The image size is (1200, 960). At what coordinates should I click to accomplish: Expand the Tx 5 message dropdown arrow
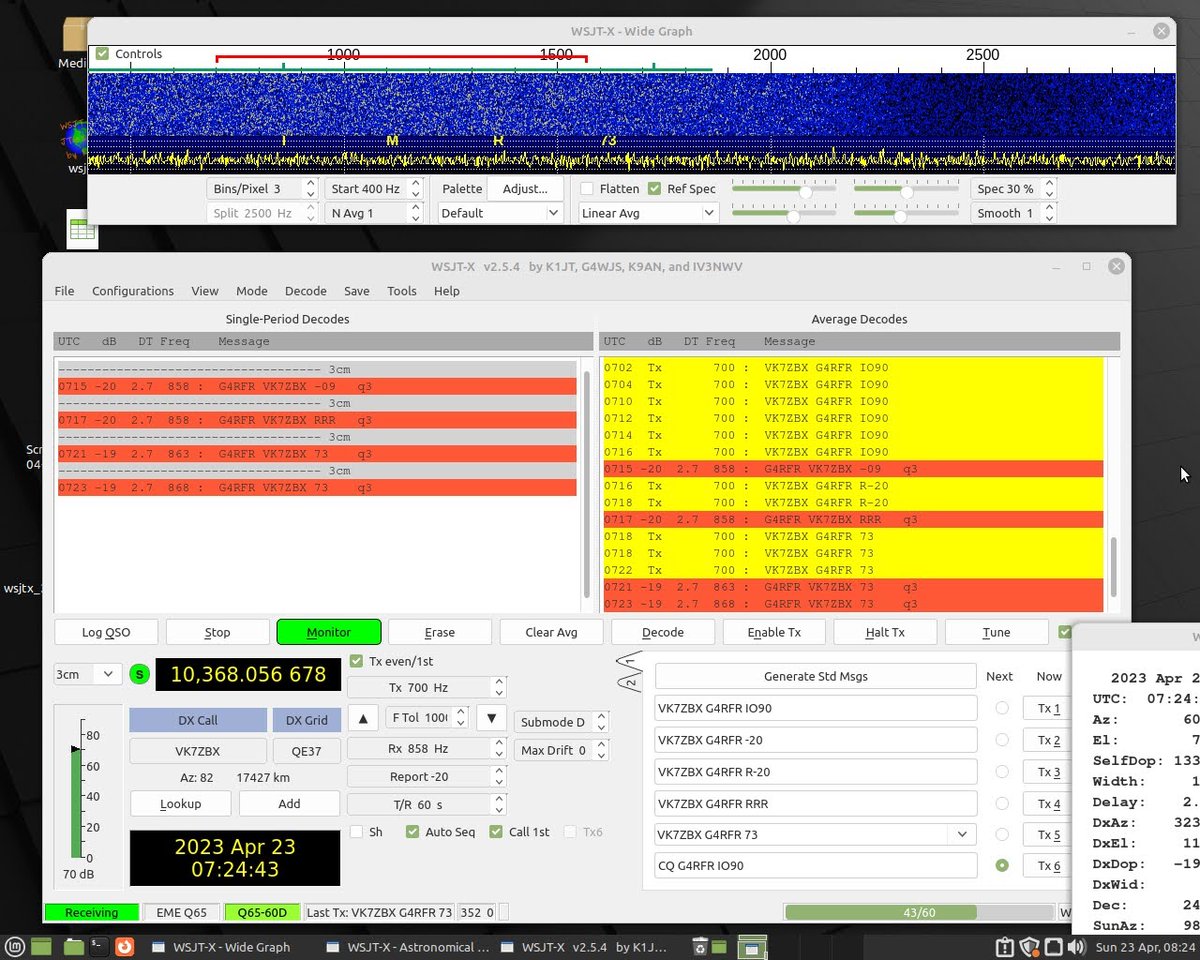(x=962, y=834)
